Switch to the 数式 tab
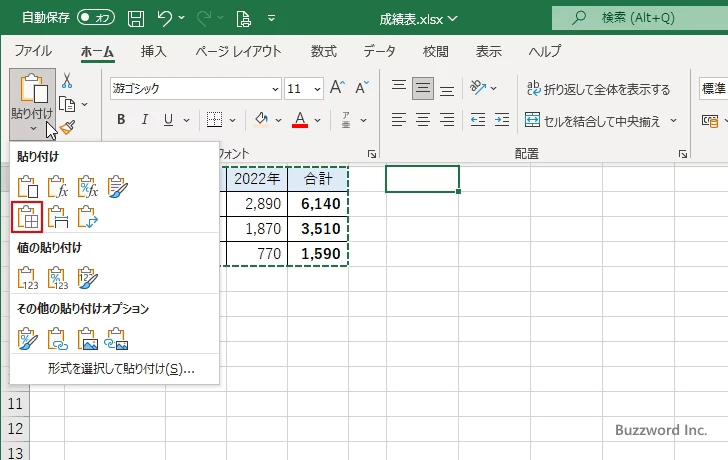The width and height of the screenshot is (728, 460). point(324,51)
